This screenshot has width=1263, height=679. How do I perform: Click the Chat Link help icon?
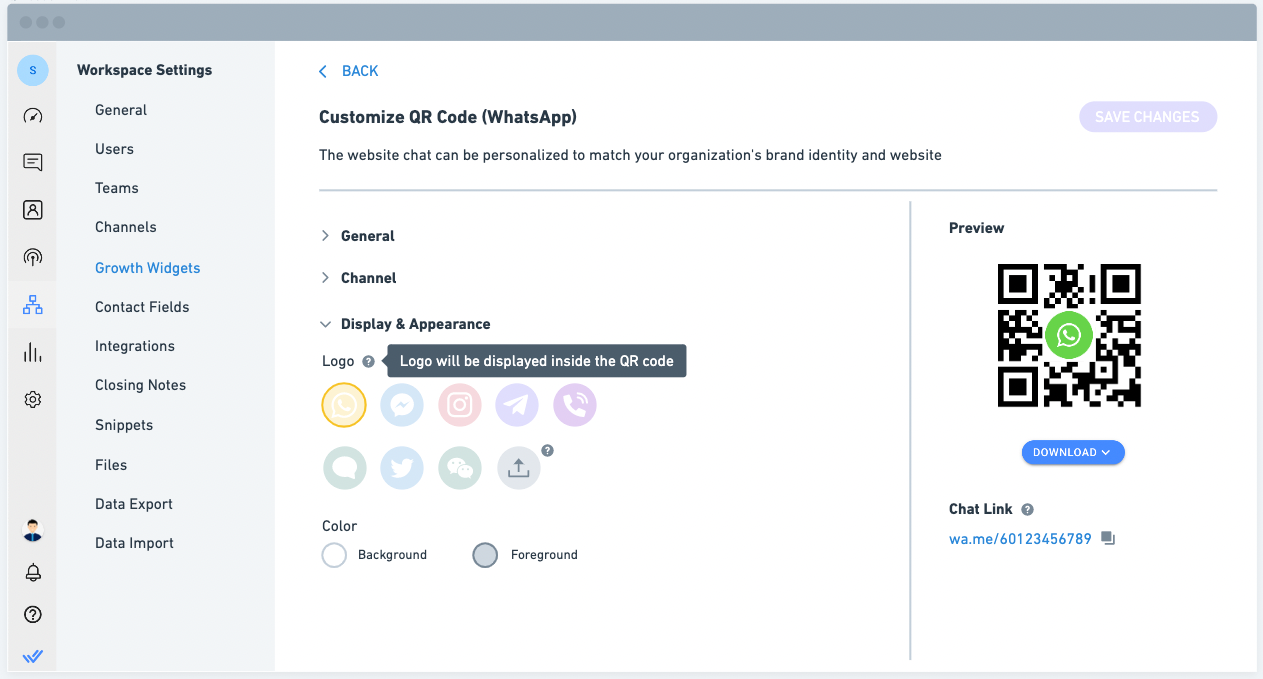tap(1027, 509)
